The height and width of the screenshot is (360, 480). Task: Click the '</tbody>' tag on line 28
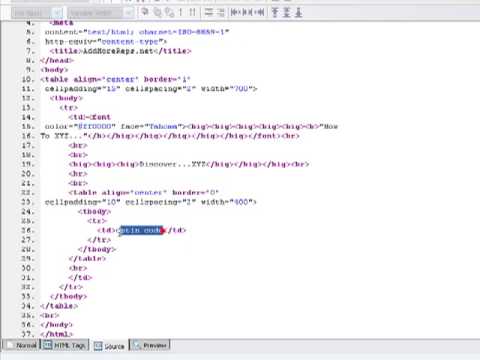[x=97, y=249]
